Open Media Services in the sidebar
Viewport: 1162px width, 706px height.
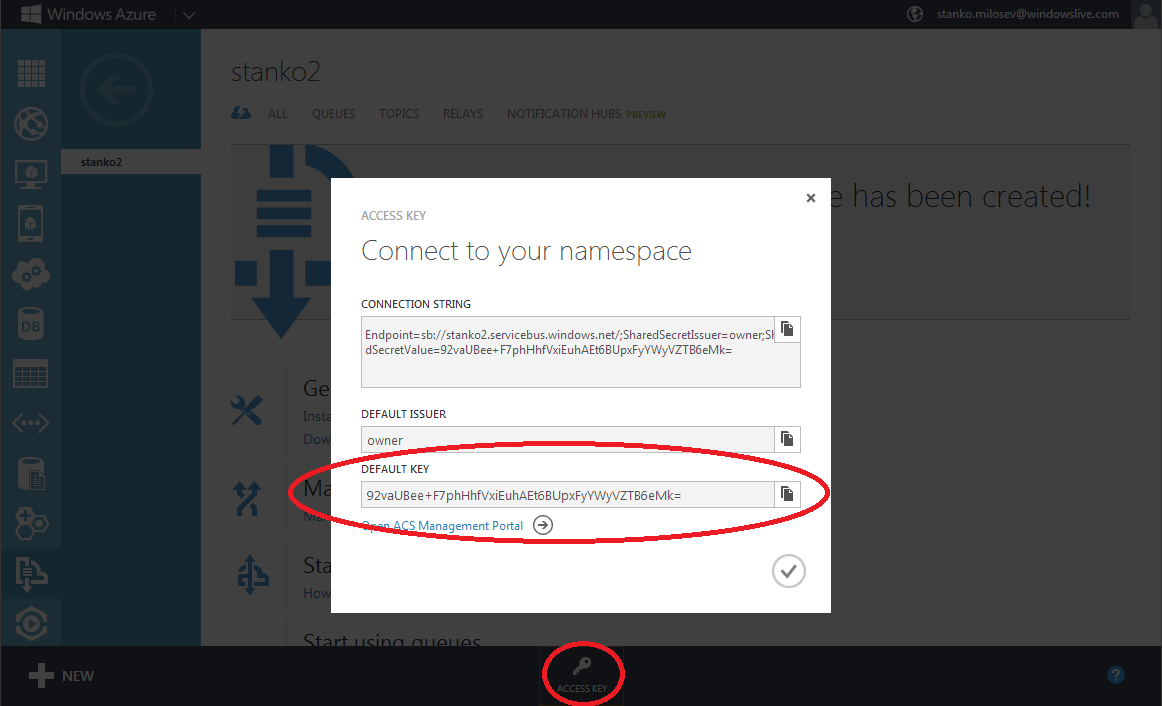tap(31, 623)
